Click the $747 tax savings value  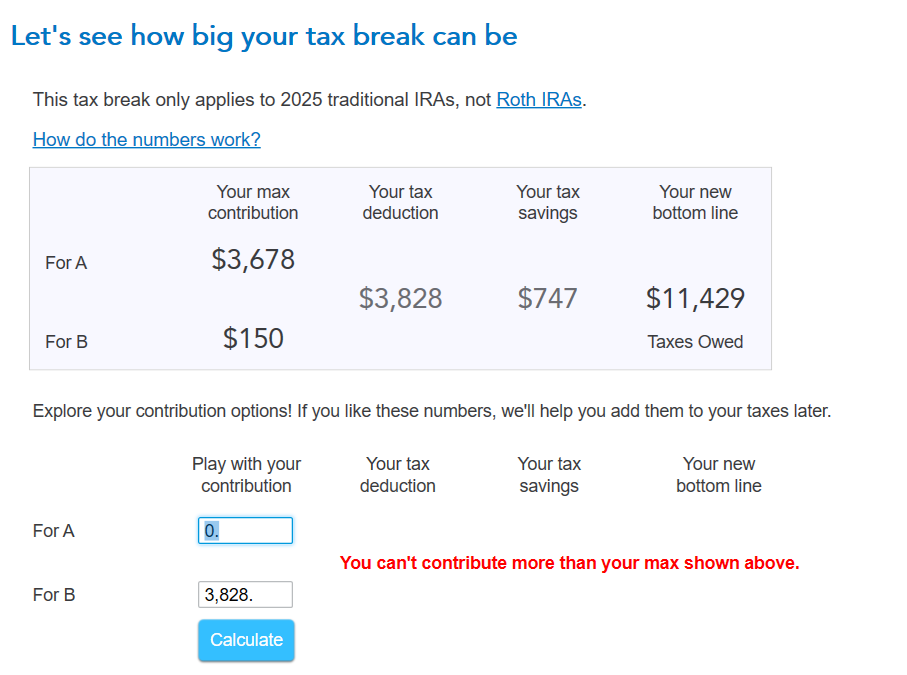(x=548, y=299)
